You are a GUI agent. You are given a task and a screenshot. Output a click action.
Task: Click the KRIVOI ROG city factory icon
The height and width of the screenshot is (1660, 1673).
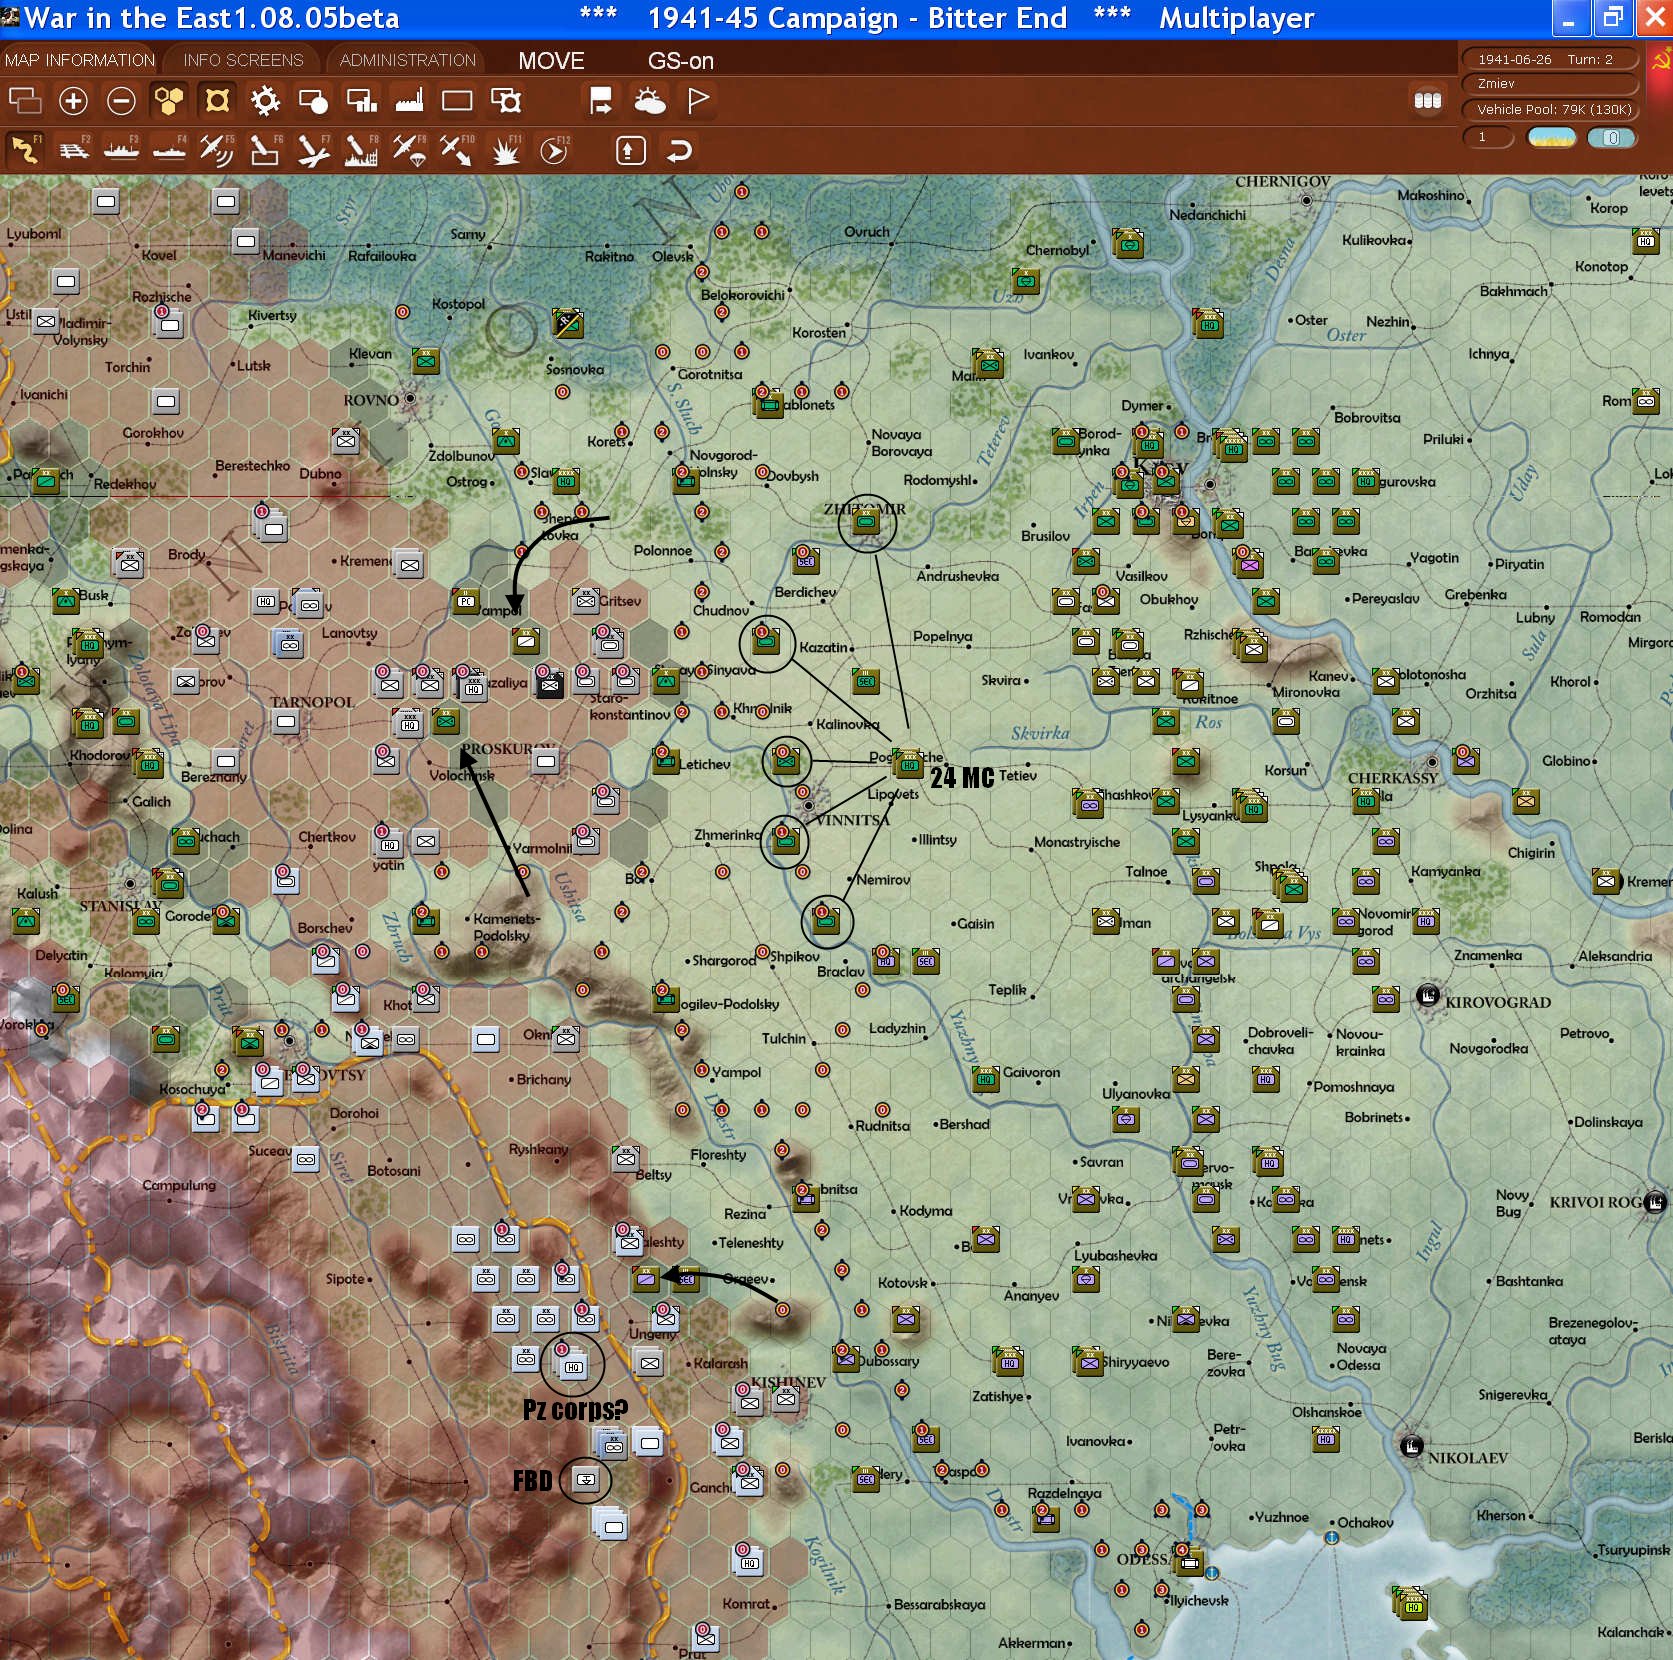coord(1655,1202)
